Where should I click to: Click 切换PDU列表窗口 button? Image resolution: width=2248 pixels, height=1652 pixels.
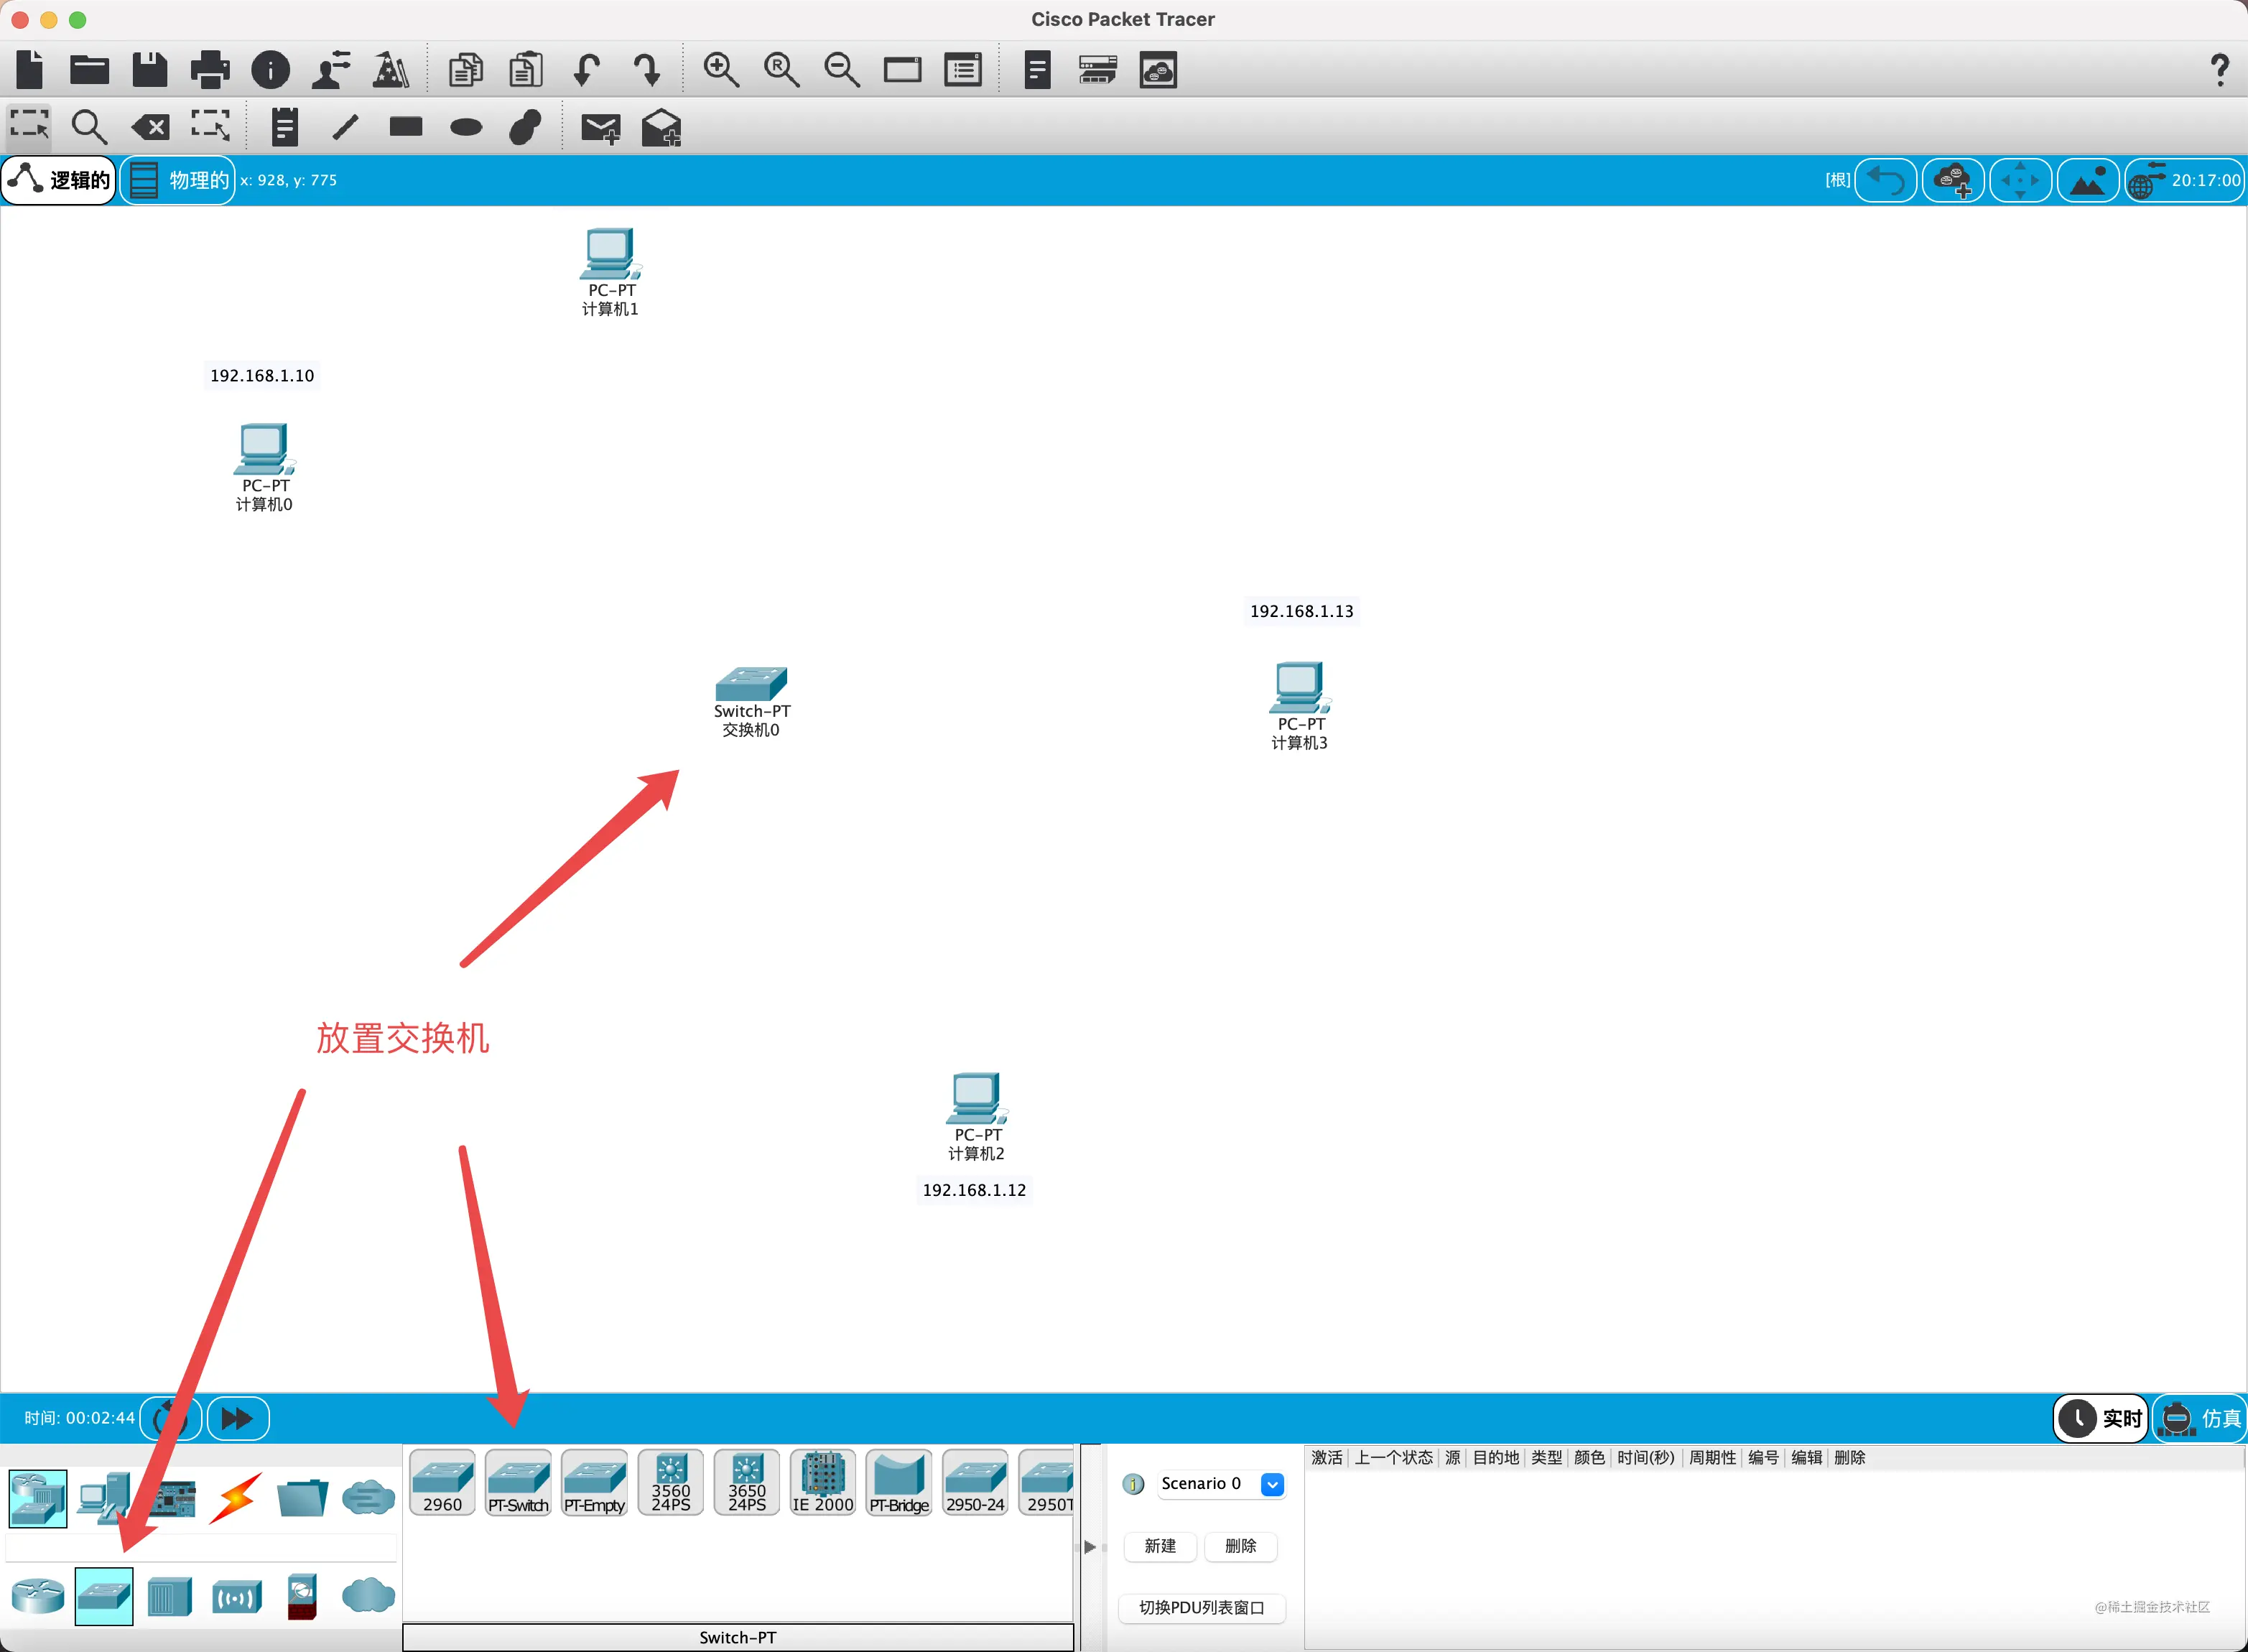[1202, 1608]
